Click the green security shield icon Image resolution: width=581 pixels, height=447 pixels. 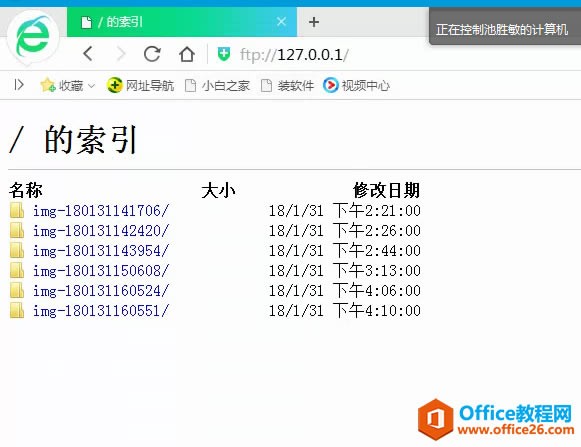click(224, 54)
